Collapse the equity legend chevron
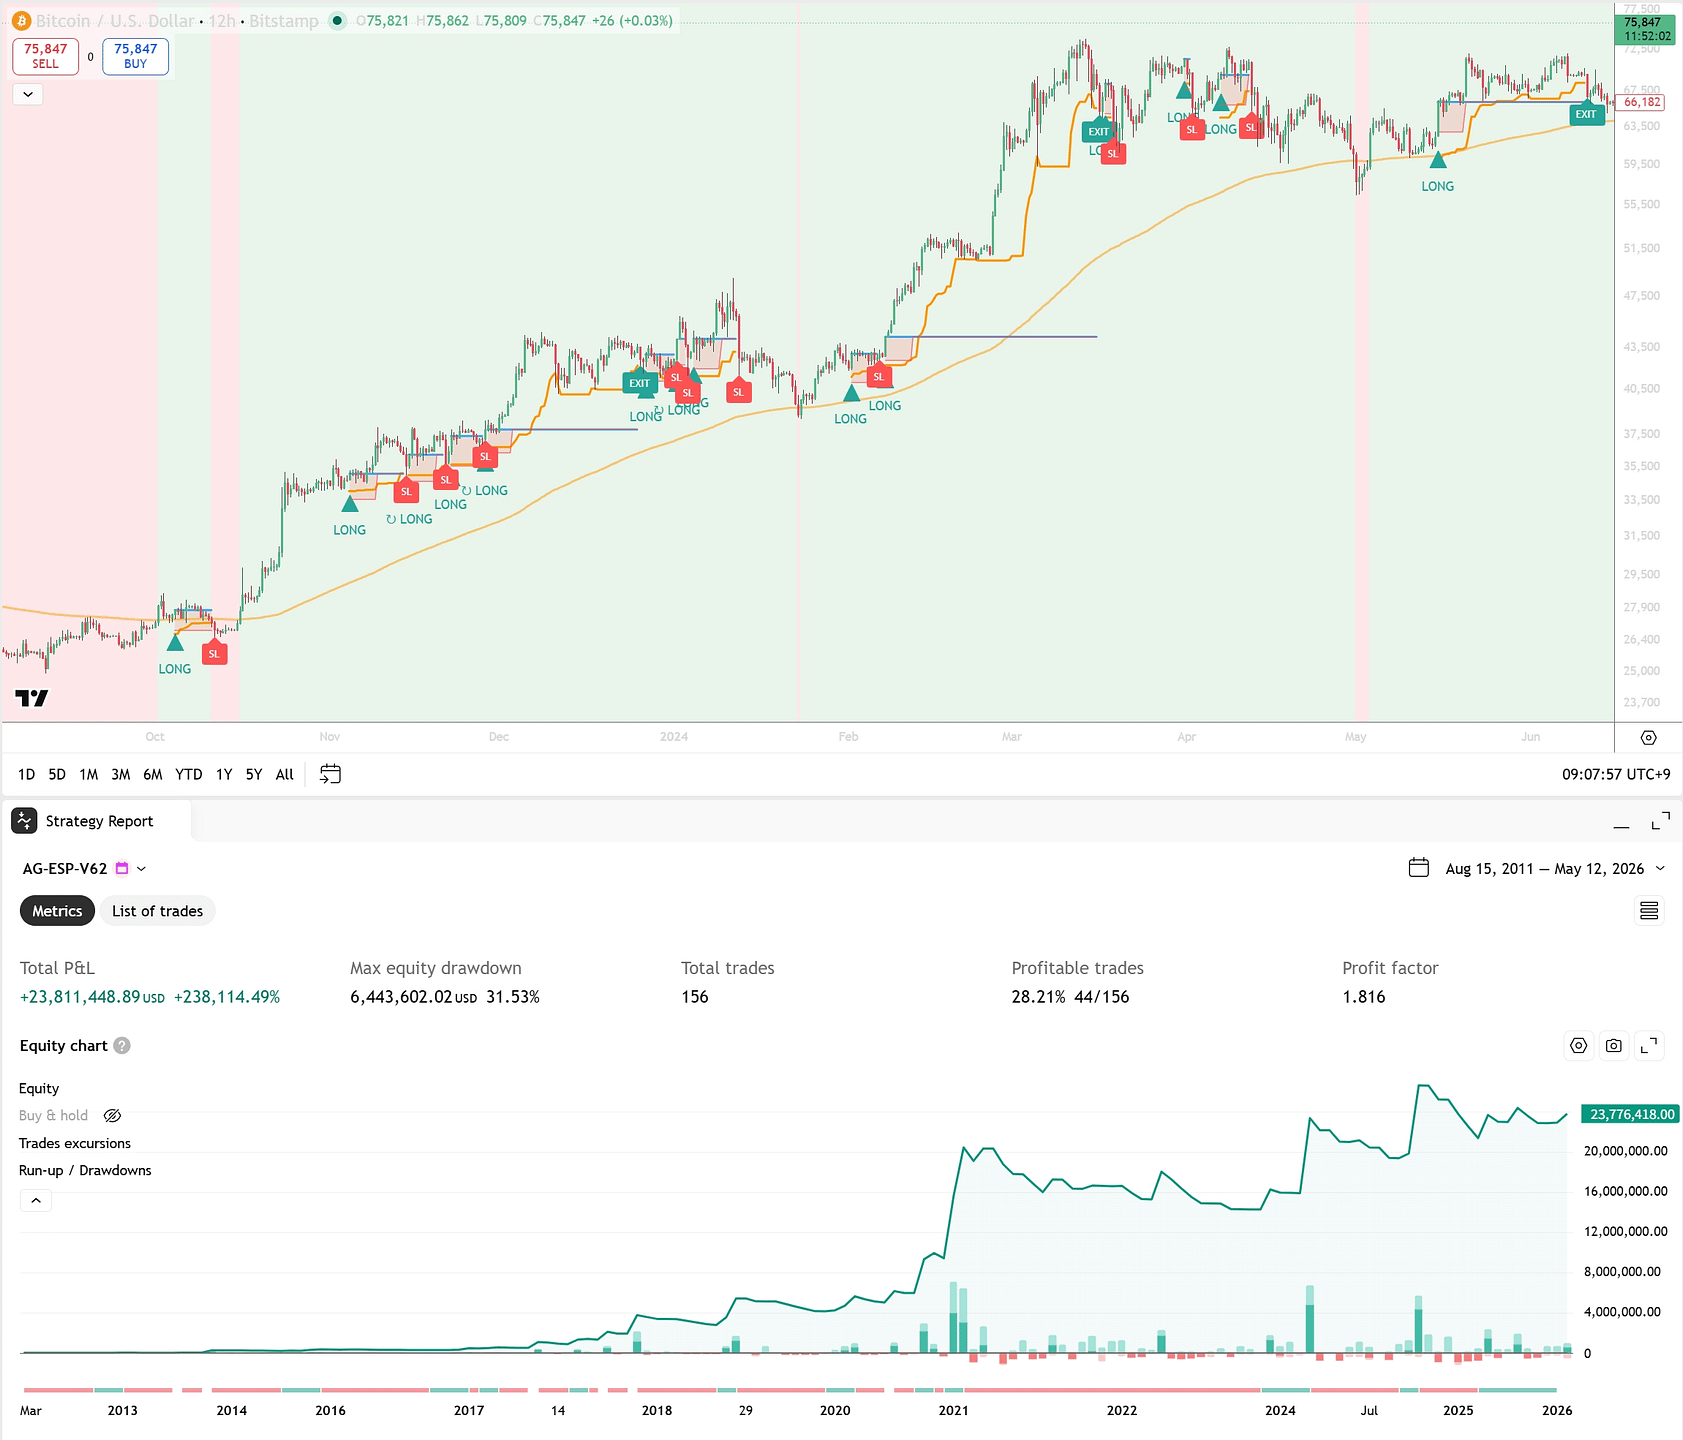The height and width of the screenshot is (1440, 1683). pos(36,1200)
